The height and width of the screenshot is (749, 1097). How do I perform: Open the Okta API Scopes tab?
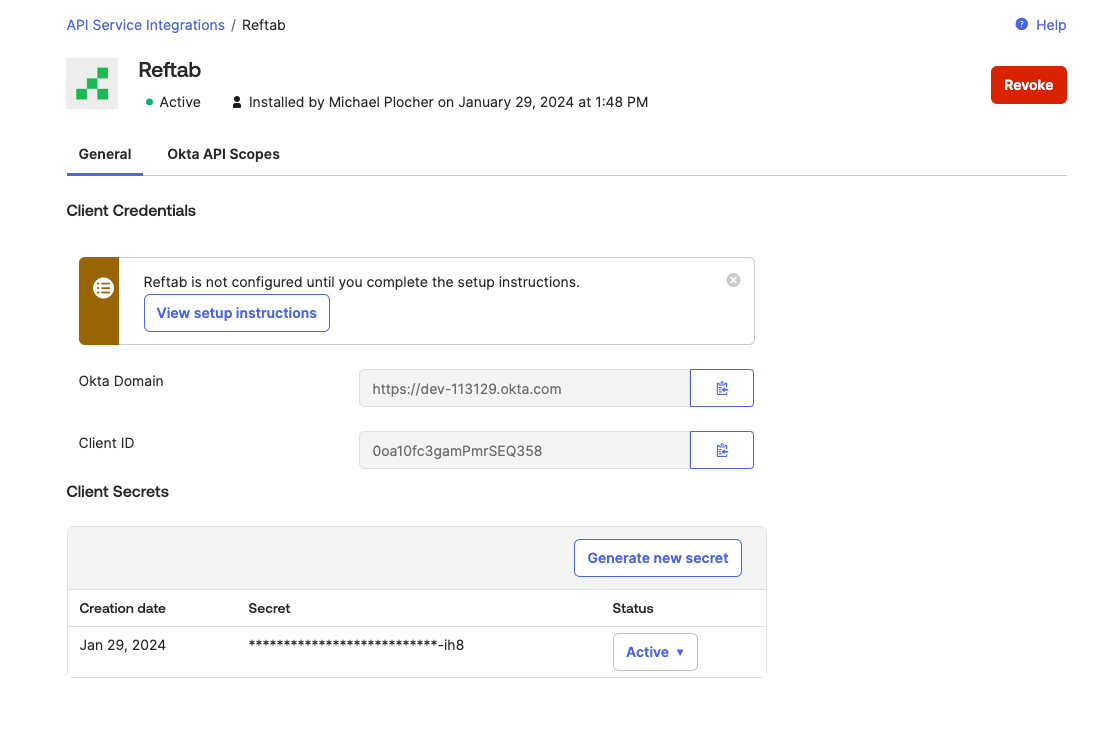click(x=223, y=154)
